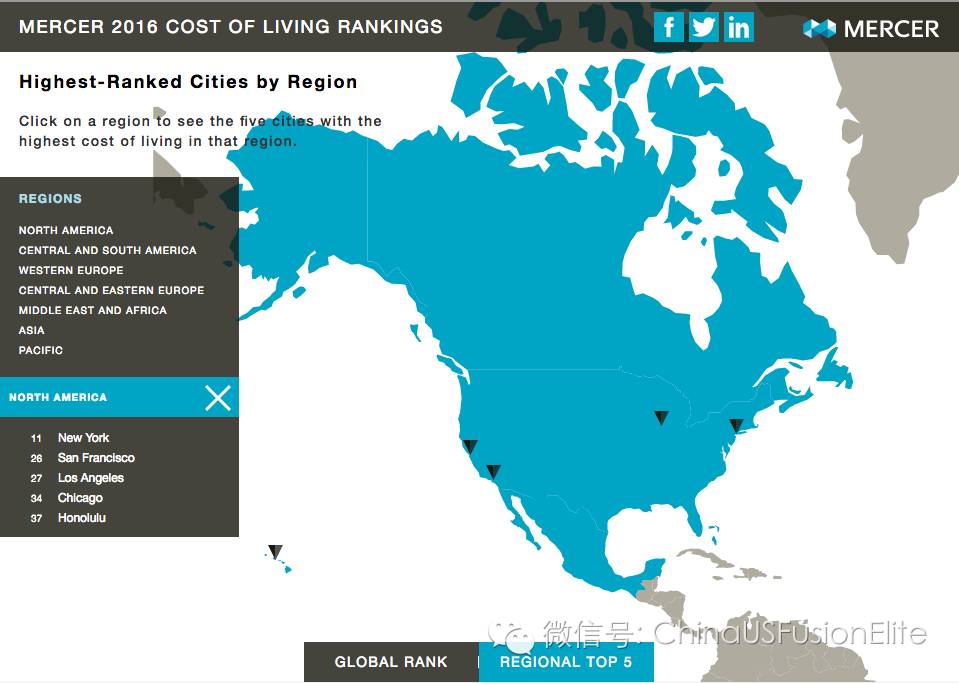Choose Western Europe region
The height and width of the screenshot is (683, 959).
71,270
